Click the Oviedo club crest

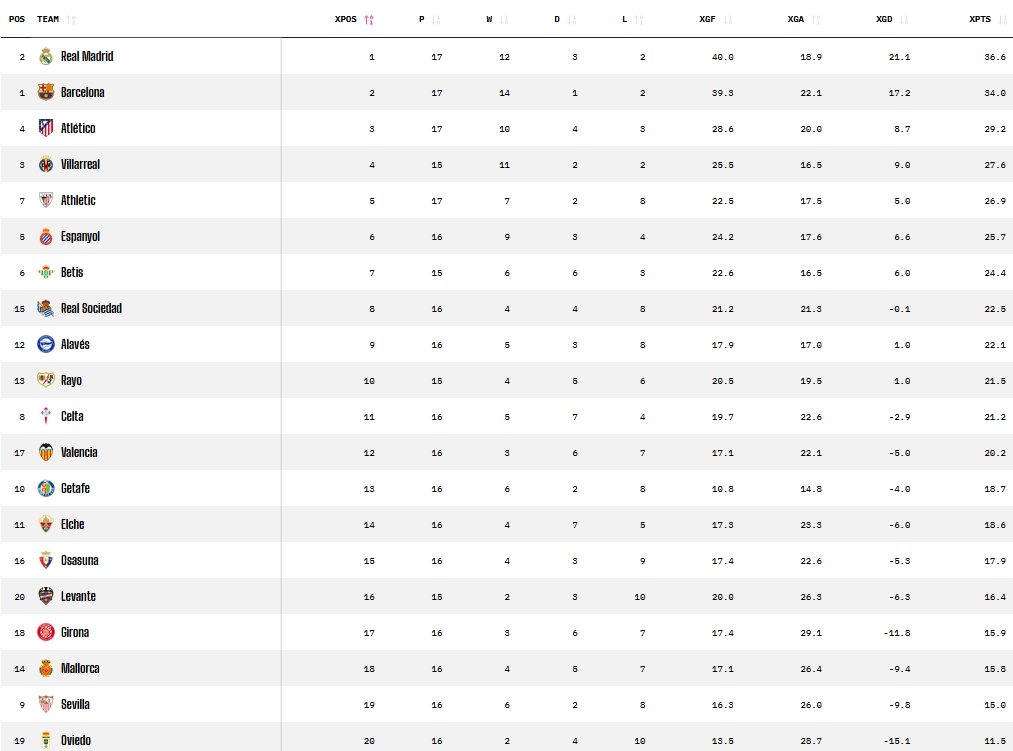(45, 740)
